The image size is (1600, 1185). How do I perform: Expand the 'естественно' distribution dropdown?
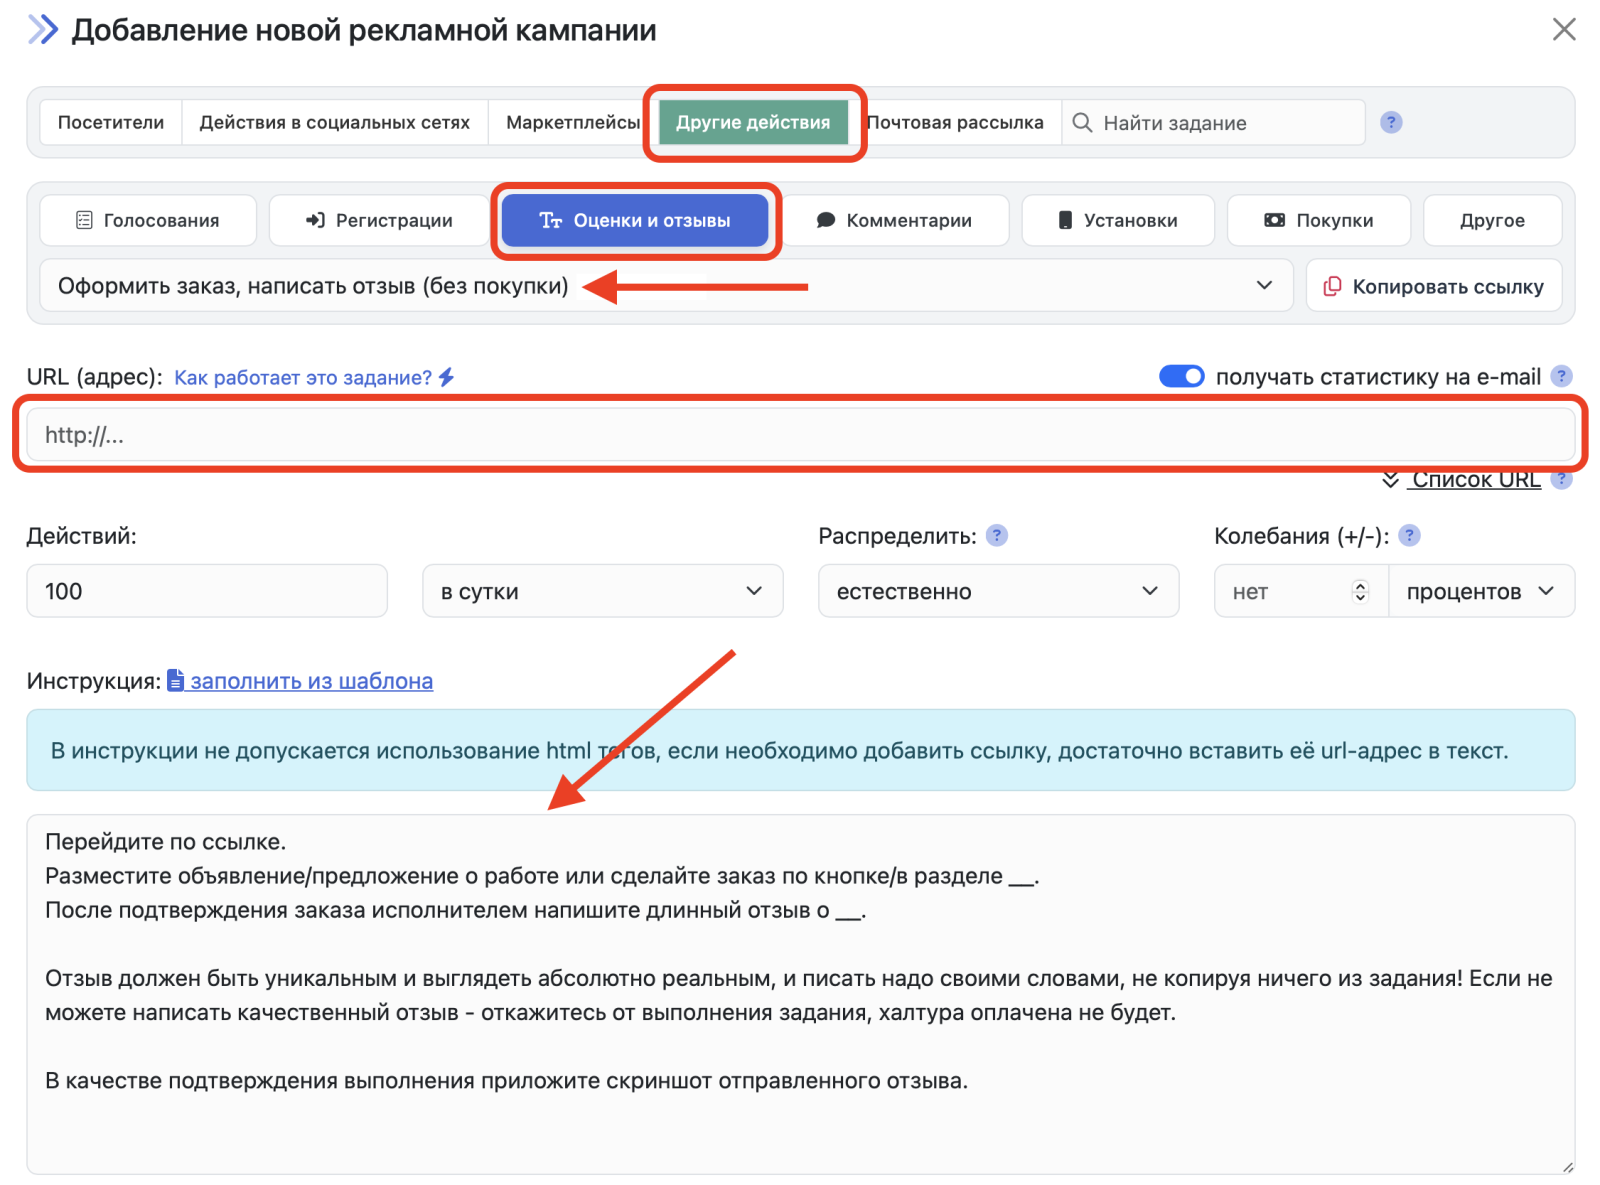pos(998,591)
